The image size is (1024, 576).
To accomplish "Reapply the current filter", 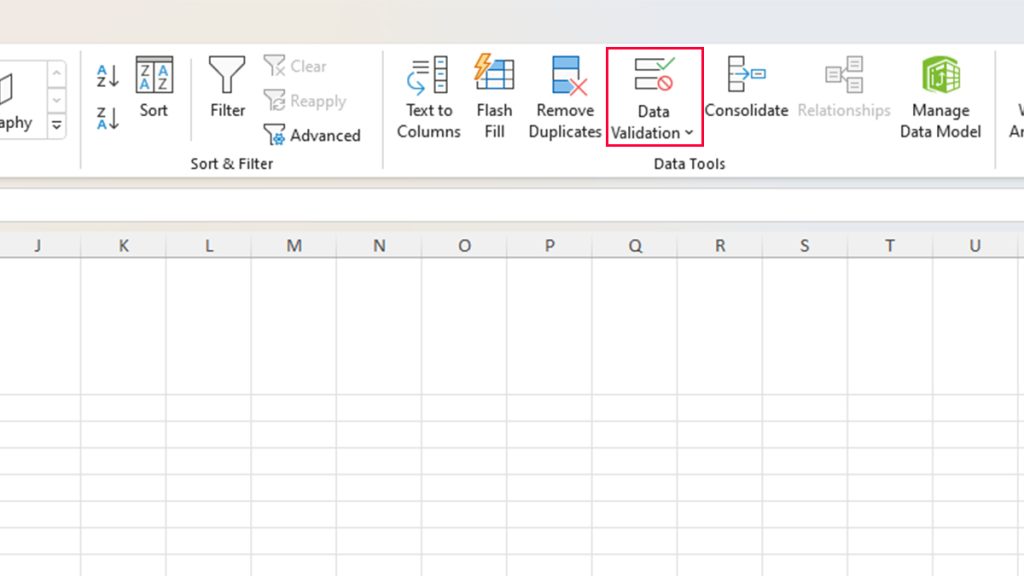I will 305,101.
